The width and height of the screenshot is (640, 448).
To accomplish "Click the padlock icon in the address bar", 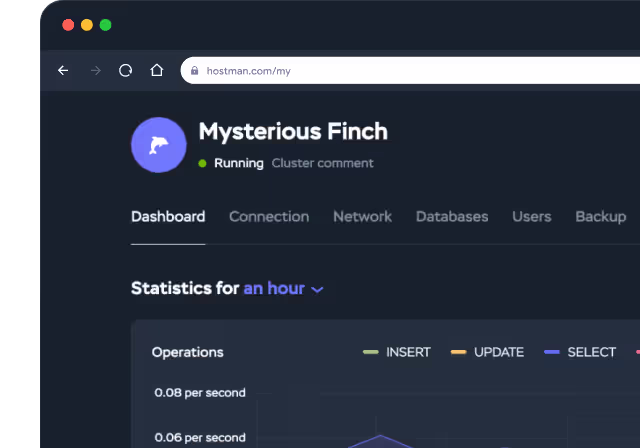I will click(194, 71).
